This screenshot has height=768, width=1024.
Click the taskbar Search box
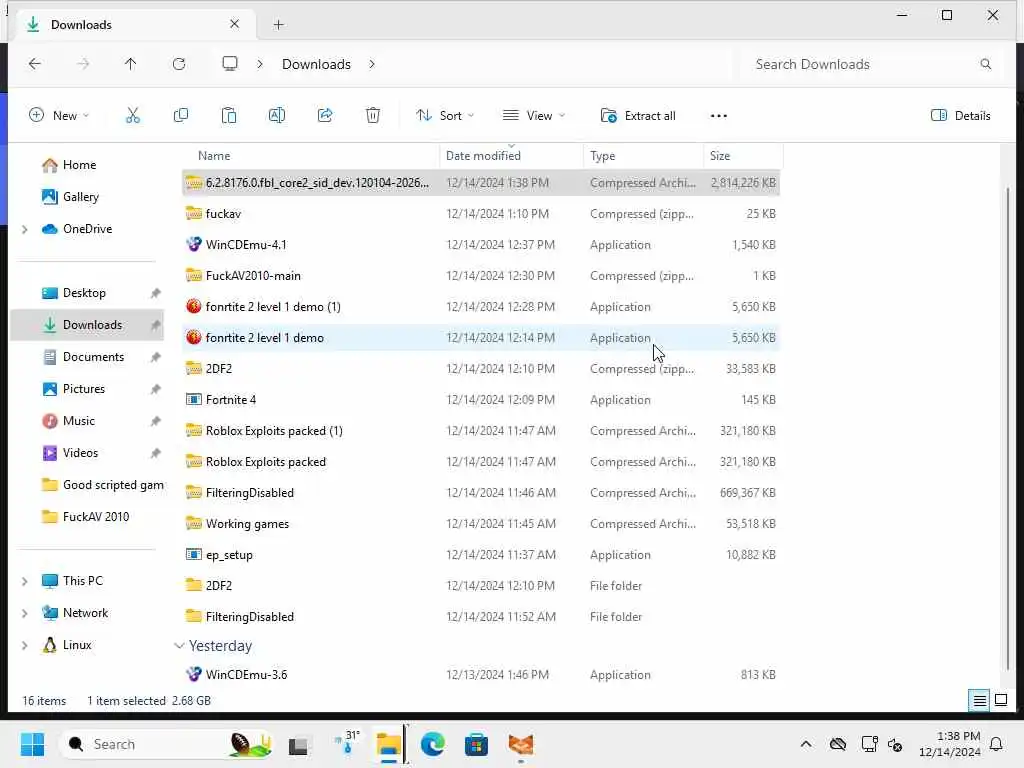pyautogui.click(x=167, y=744)
